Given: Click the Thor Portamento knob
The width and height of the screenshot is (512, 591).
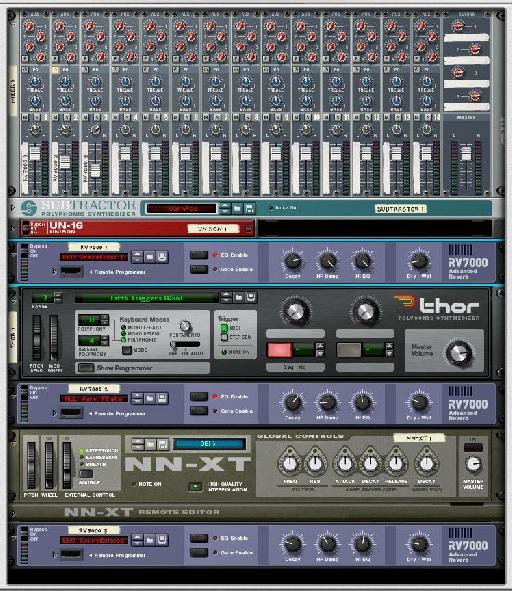Looking at the screenshot, I should (185, 326).
